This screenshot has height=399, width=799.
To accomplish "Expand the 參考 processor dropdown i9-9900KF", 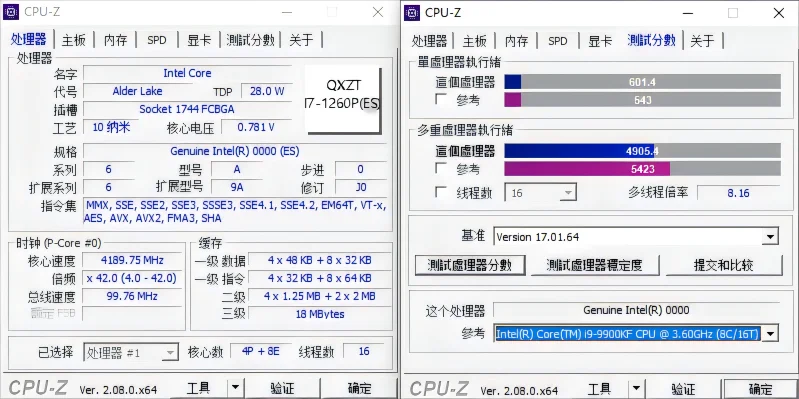I will coord(770,334).
